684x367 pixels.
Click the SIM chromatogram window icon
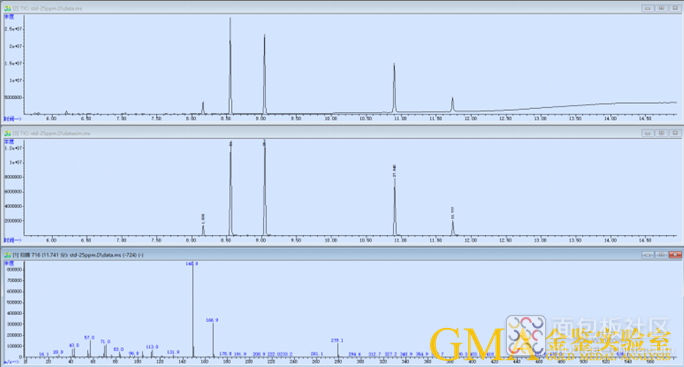click(x=7, y=133)
